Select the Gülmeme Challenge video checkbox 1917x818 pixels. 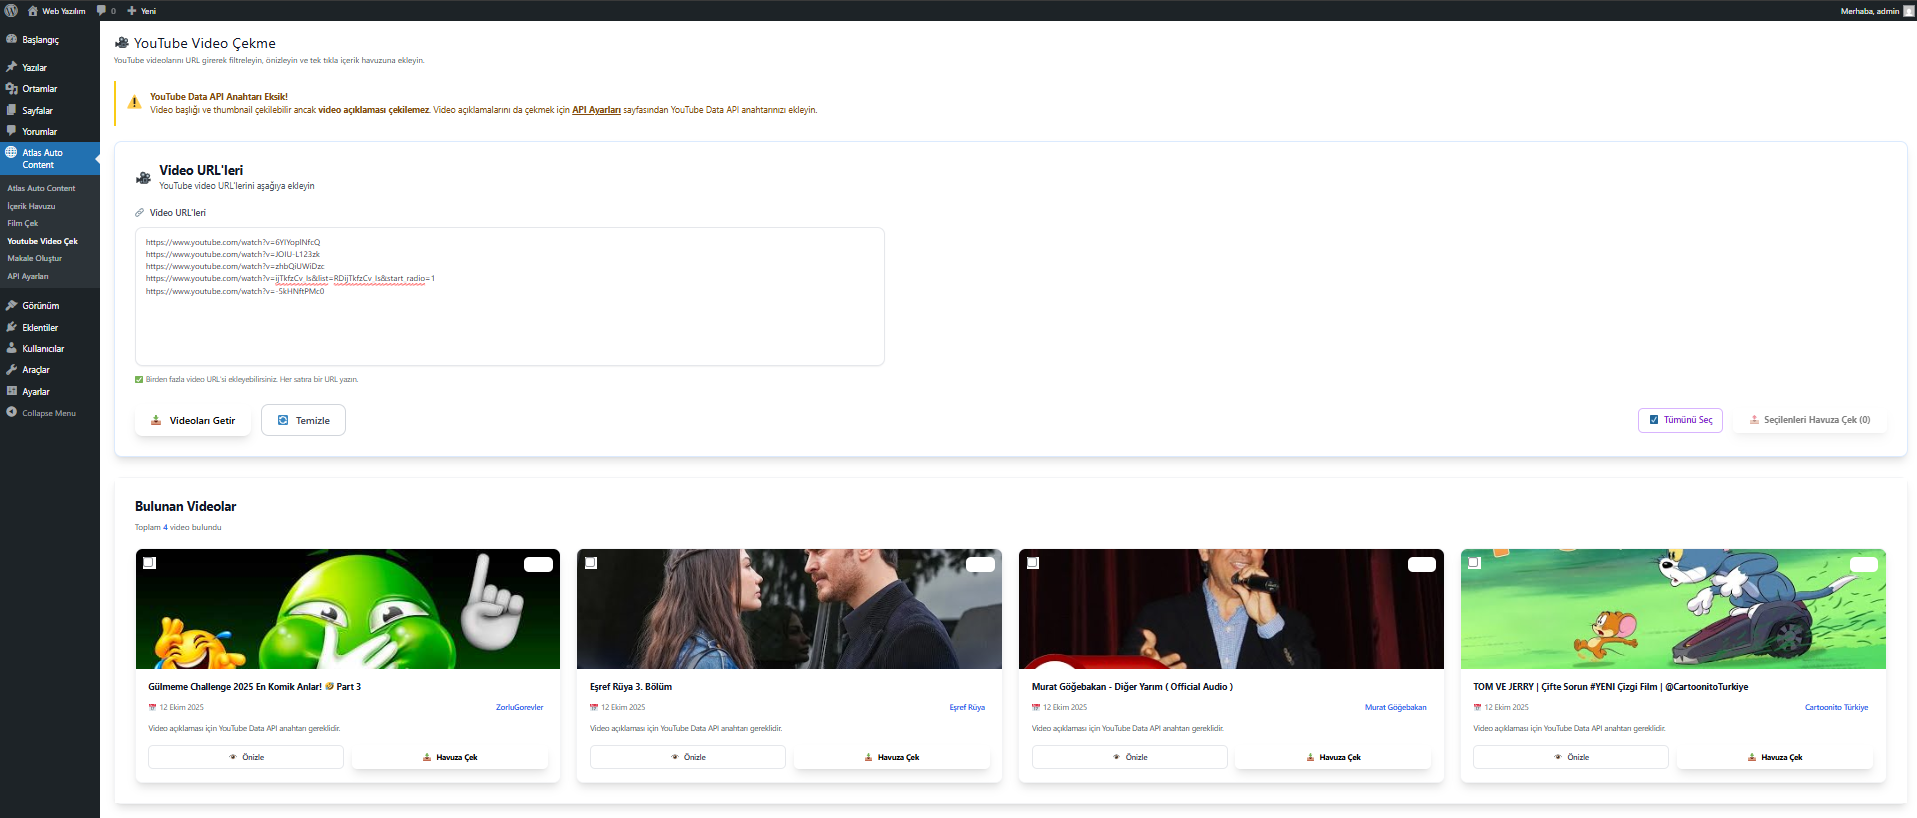pos(149,563)
